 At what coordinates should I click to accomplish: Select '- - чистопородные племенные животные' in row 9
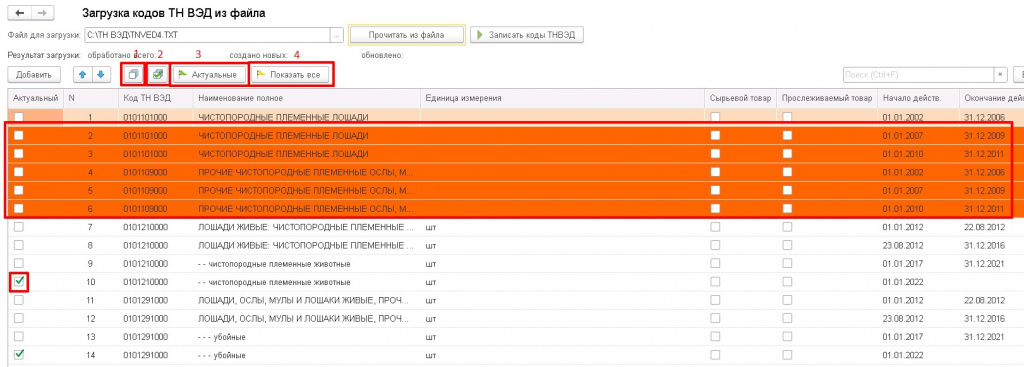[x=274, y=264]
